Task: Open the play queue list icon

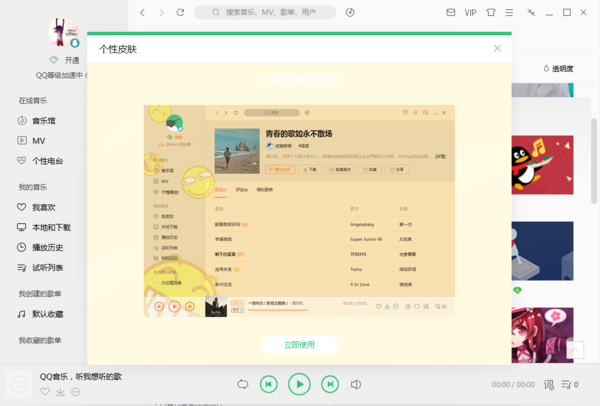Action: pyautogui.click(x=567, y=384)
